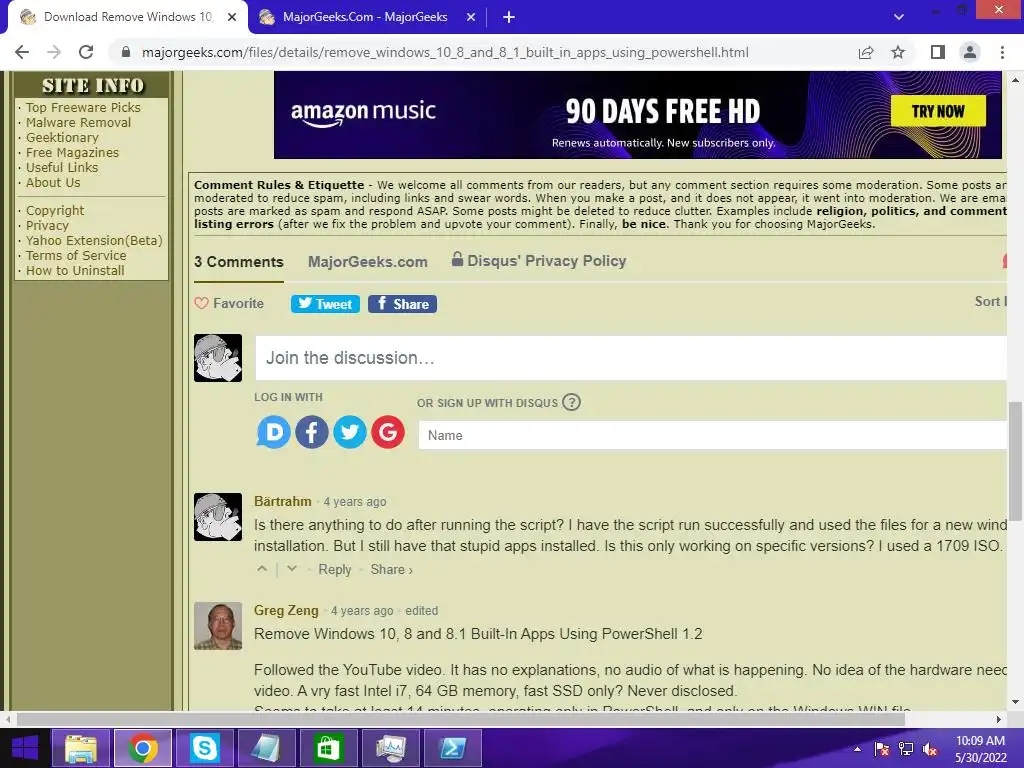Log in with the Twitter icon

[350, 432]
